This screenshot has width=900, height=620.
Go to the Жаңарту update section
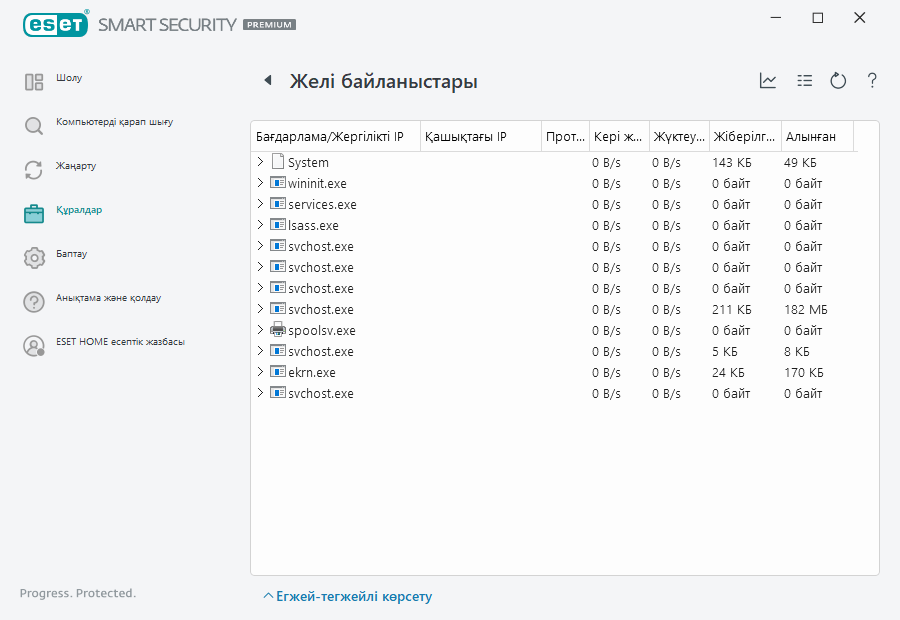[x=76, y=166]
